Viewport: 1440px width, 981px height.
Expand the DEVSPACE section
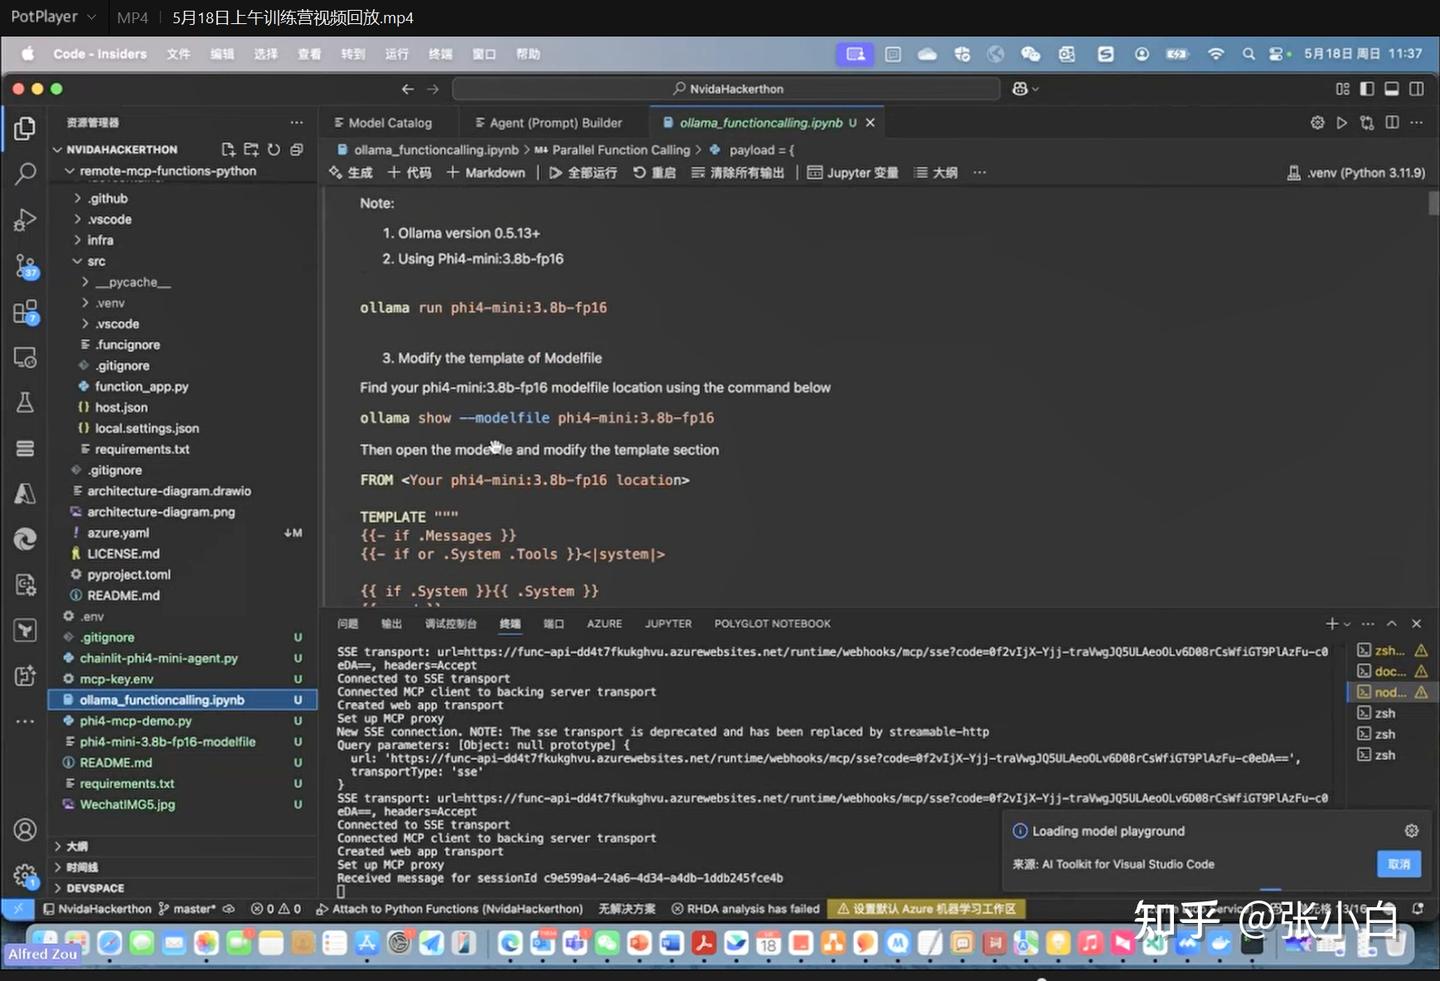tap(95, 888)
